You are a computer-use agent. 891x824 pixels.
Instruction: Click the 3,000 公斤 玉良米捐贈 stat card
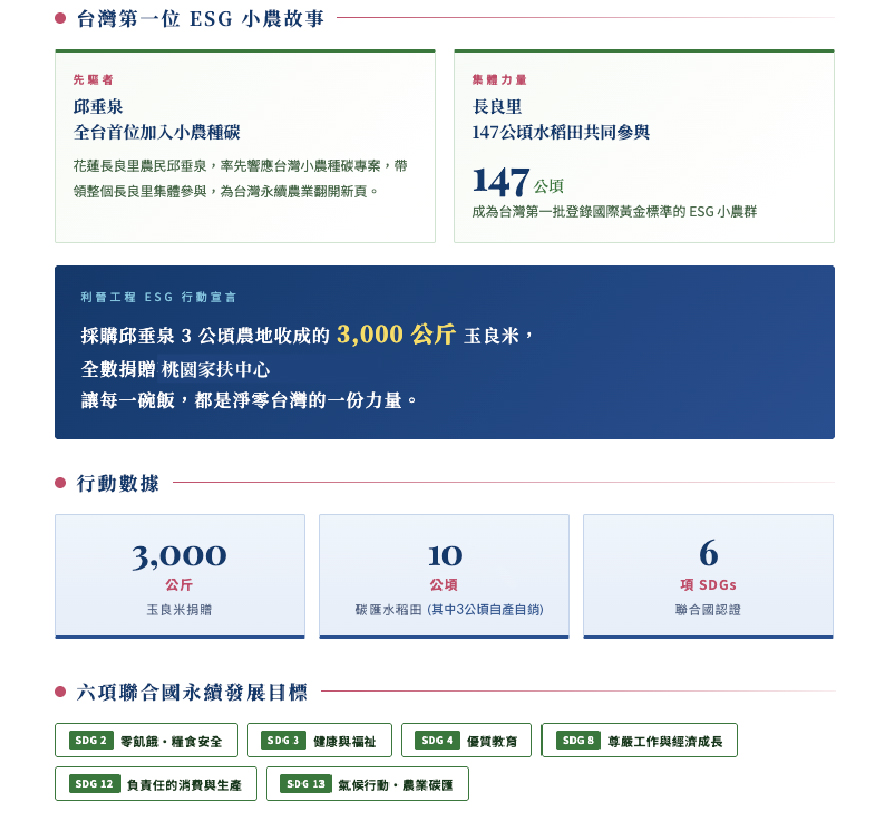[x=180, y=576]
